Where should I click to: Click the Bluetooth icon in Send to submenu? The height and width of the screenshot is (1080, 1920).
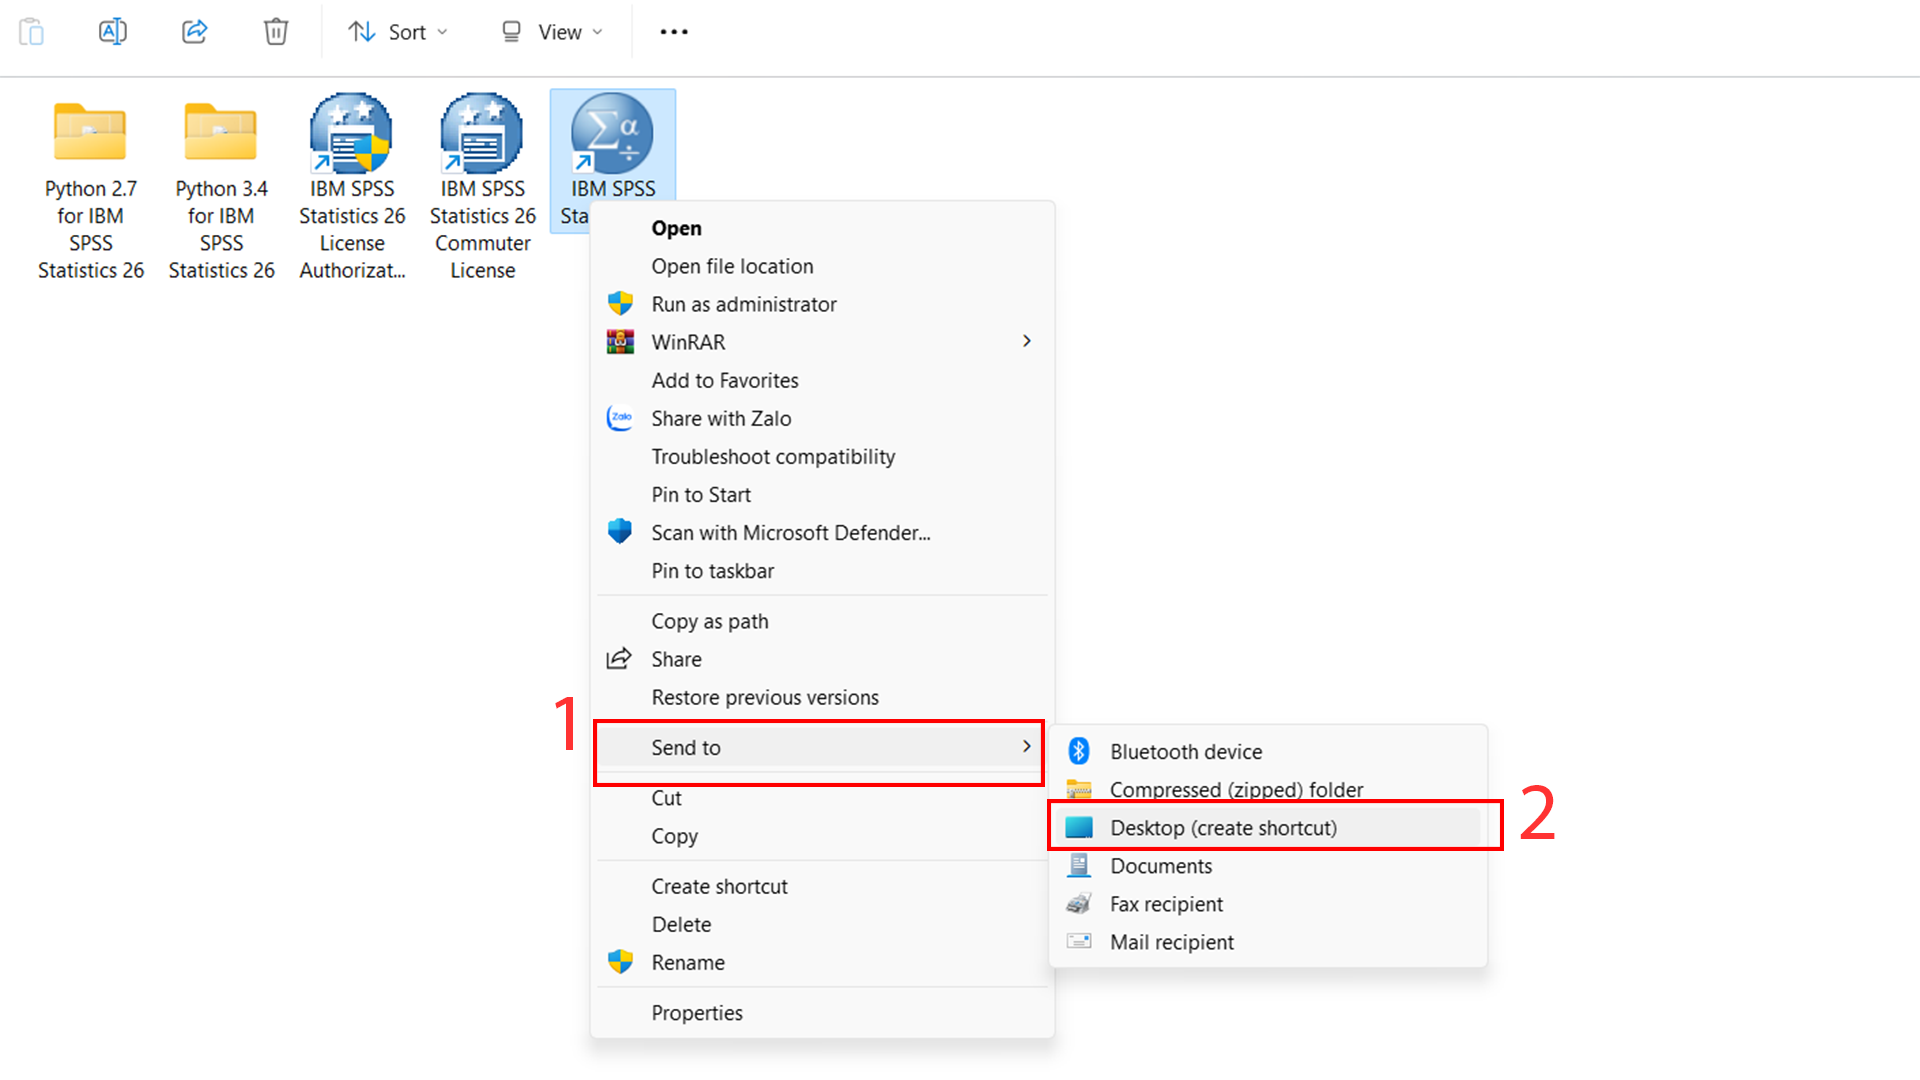pos(1079,750)
